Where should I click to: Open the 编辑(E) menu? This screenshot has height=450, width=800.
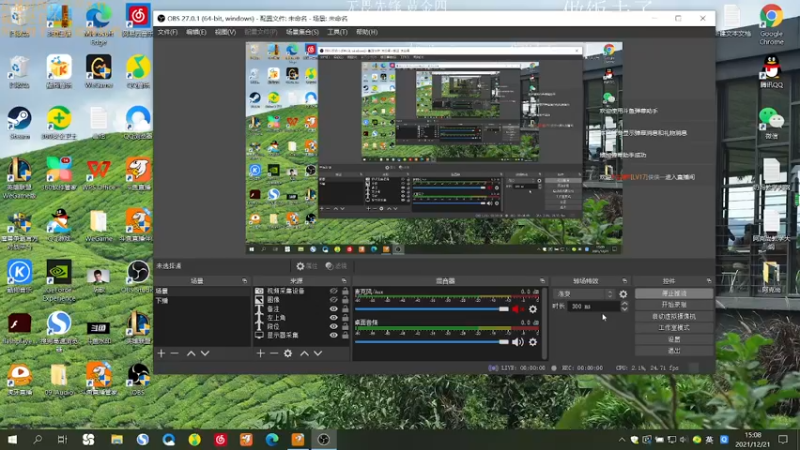tap(196, 32)
